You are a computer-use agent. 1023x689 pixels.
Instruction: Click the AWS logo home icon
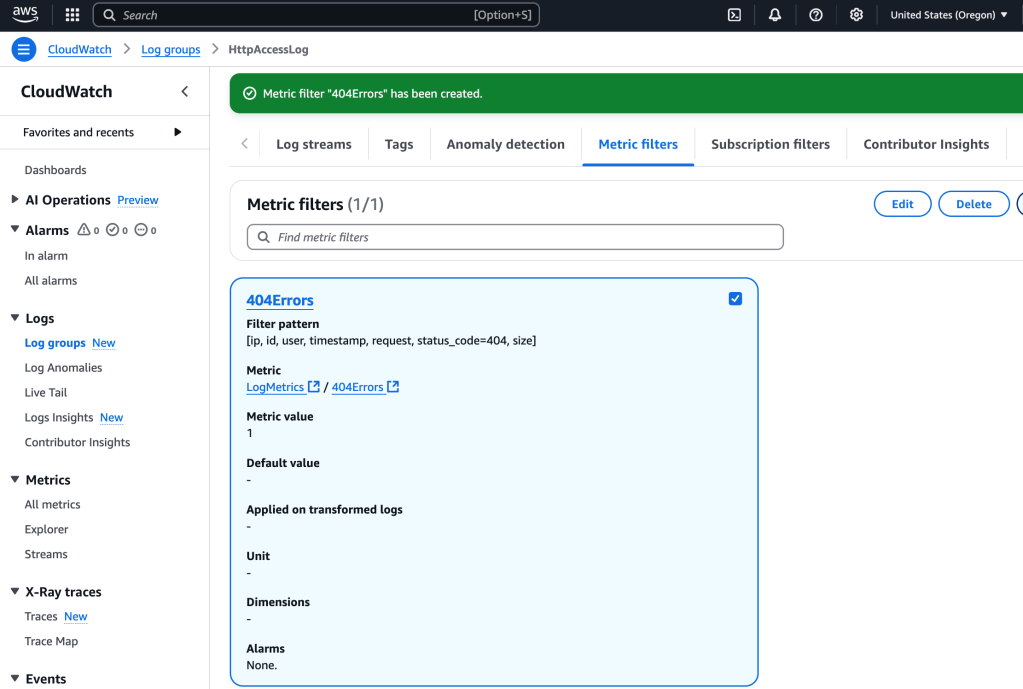tap(26, 15)
